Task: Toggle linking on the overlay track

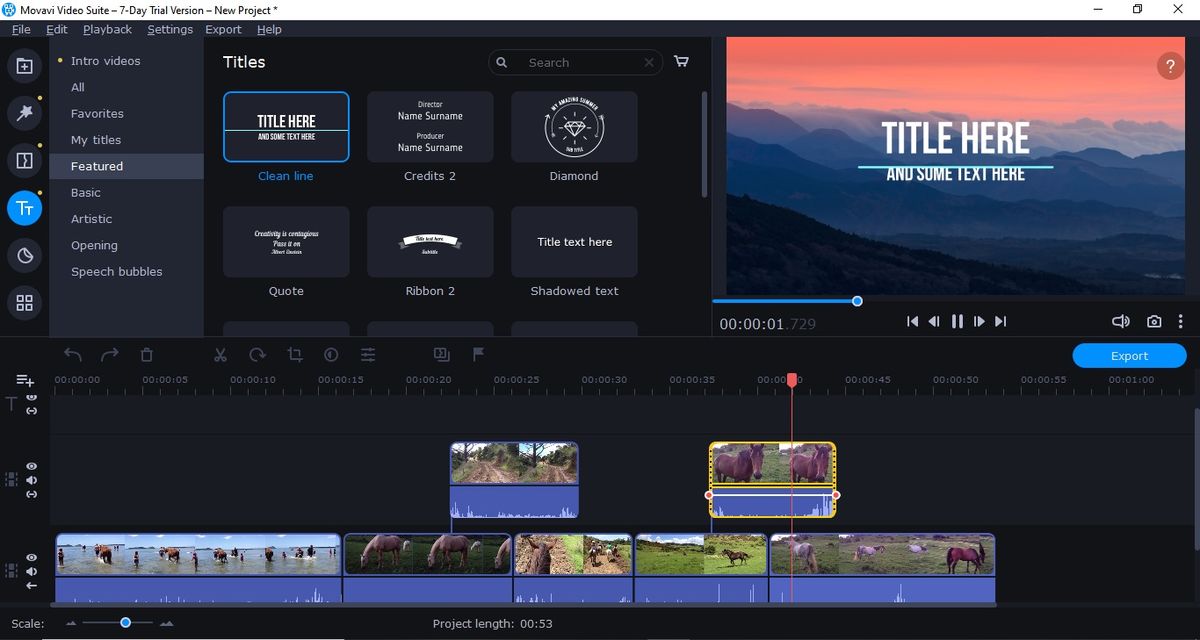Action: (31, 493)
